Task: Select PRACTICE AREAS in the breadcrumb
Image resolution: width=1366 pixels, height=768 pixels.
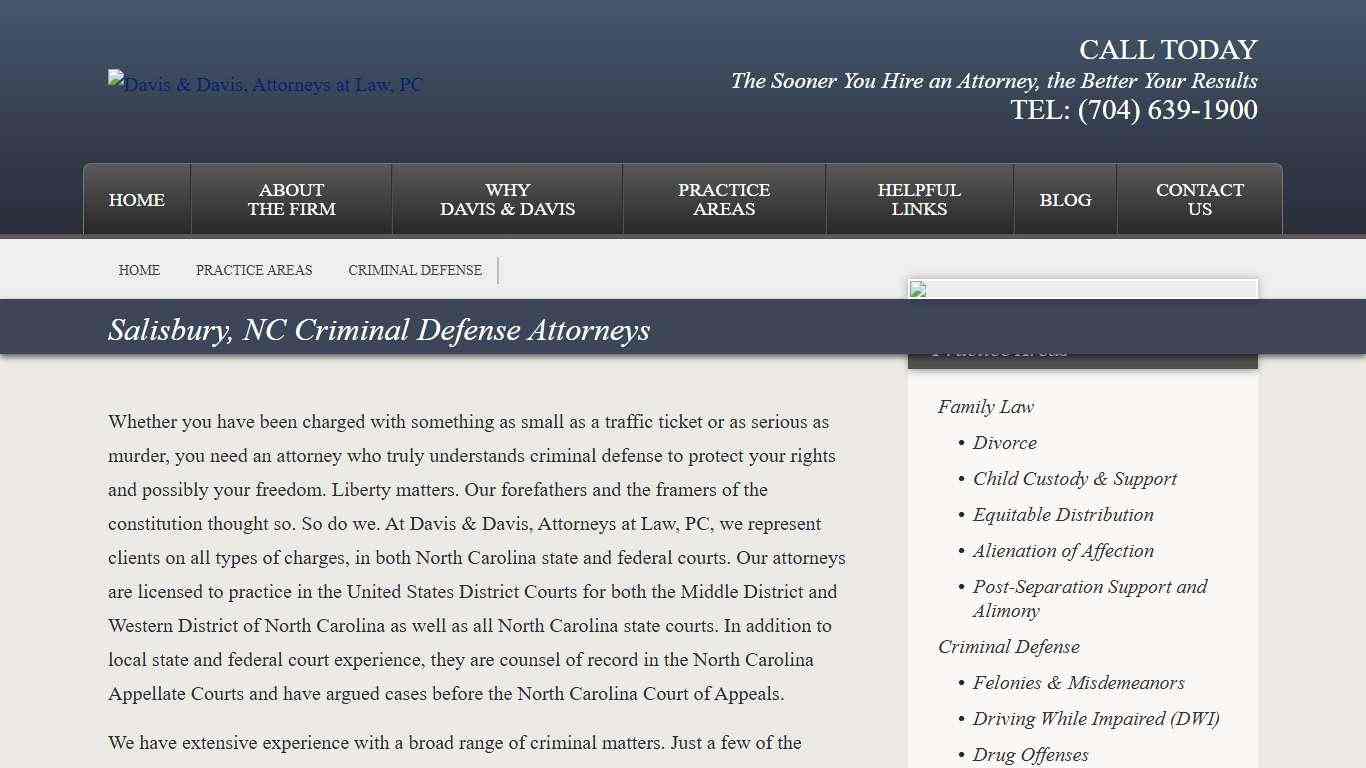Action: (x=254, y=270)
